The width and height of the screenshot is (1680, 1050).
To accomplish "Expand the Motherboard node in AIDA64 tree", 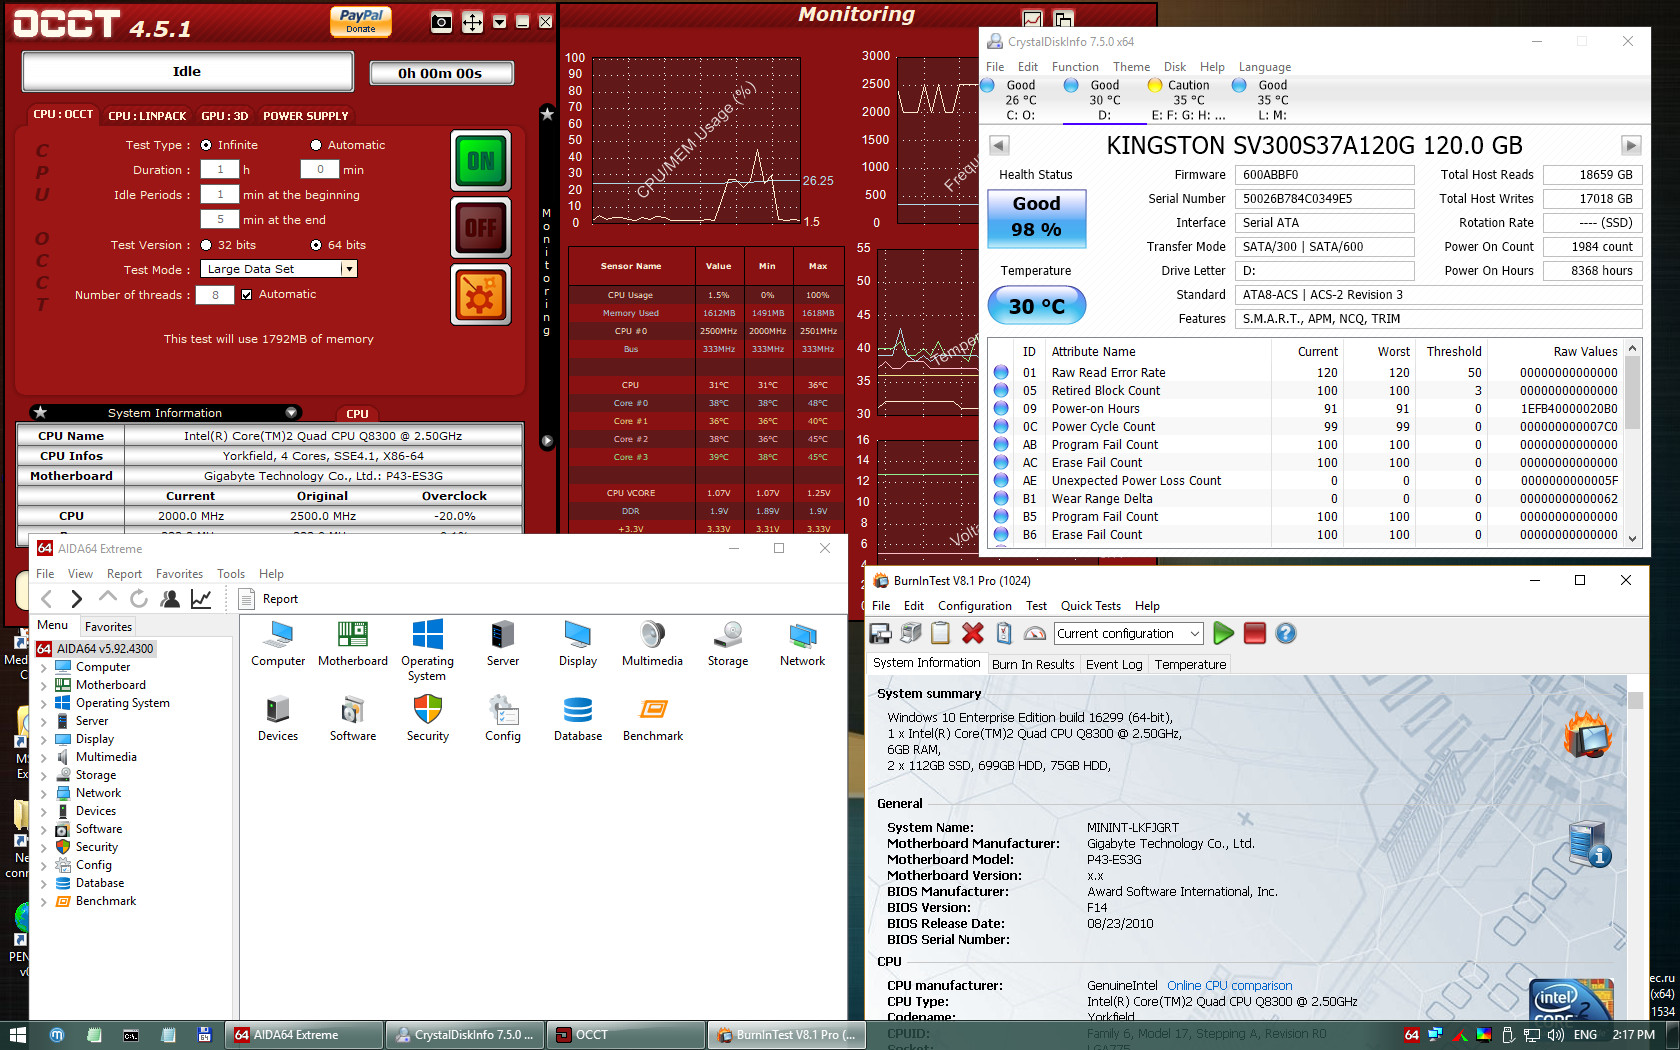I will 43,685.
